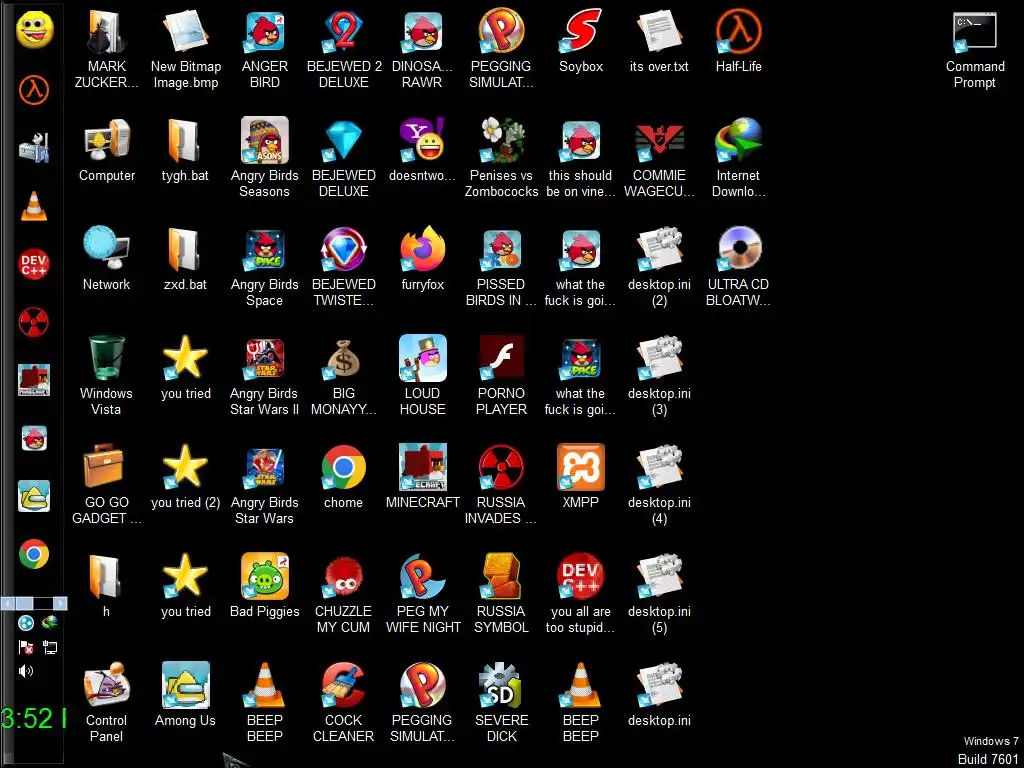Open the Among Us desktop shortcut
This screenshot has width=1024, height=768.
click(x=185, y=696)
